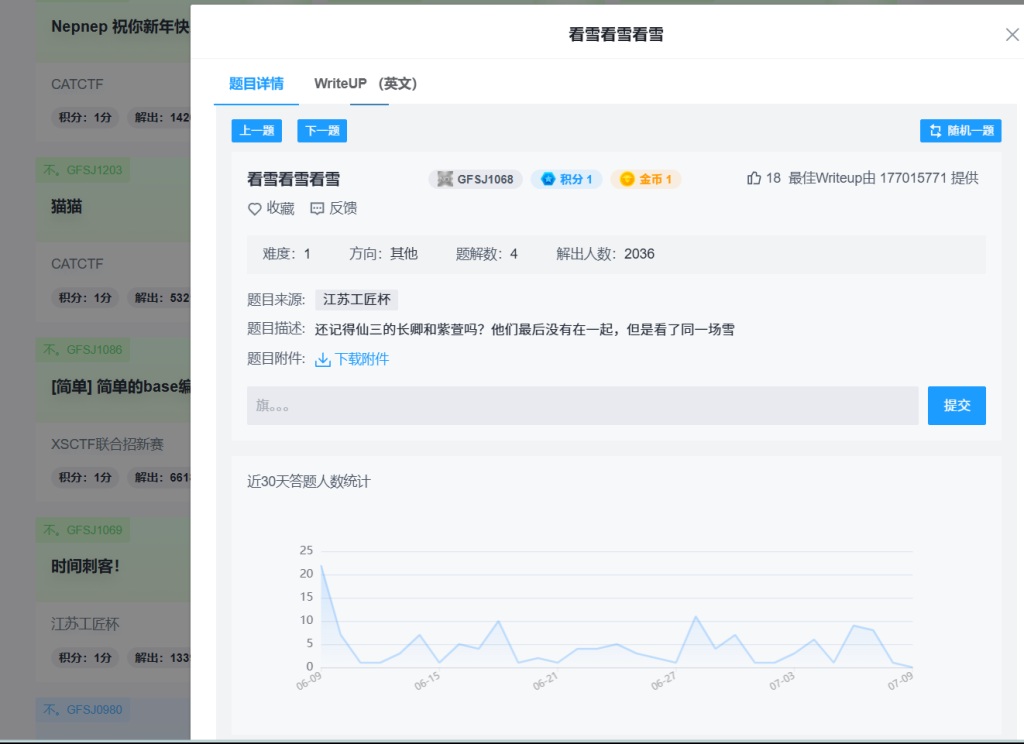Click the orange 金币 1 coin icon
1024x744 pixels.
pos(627,180)
